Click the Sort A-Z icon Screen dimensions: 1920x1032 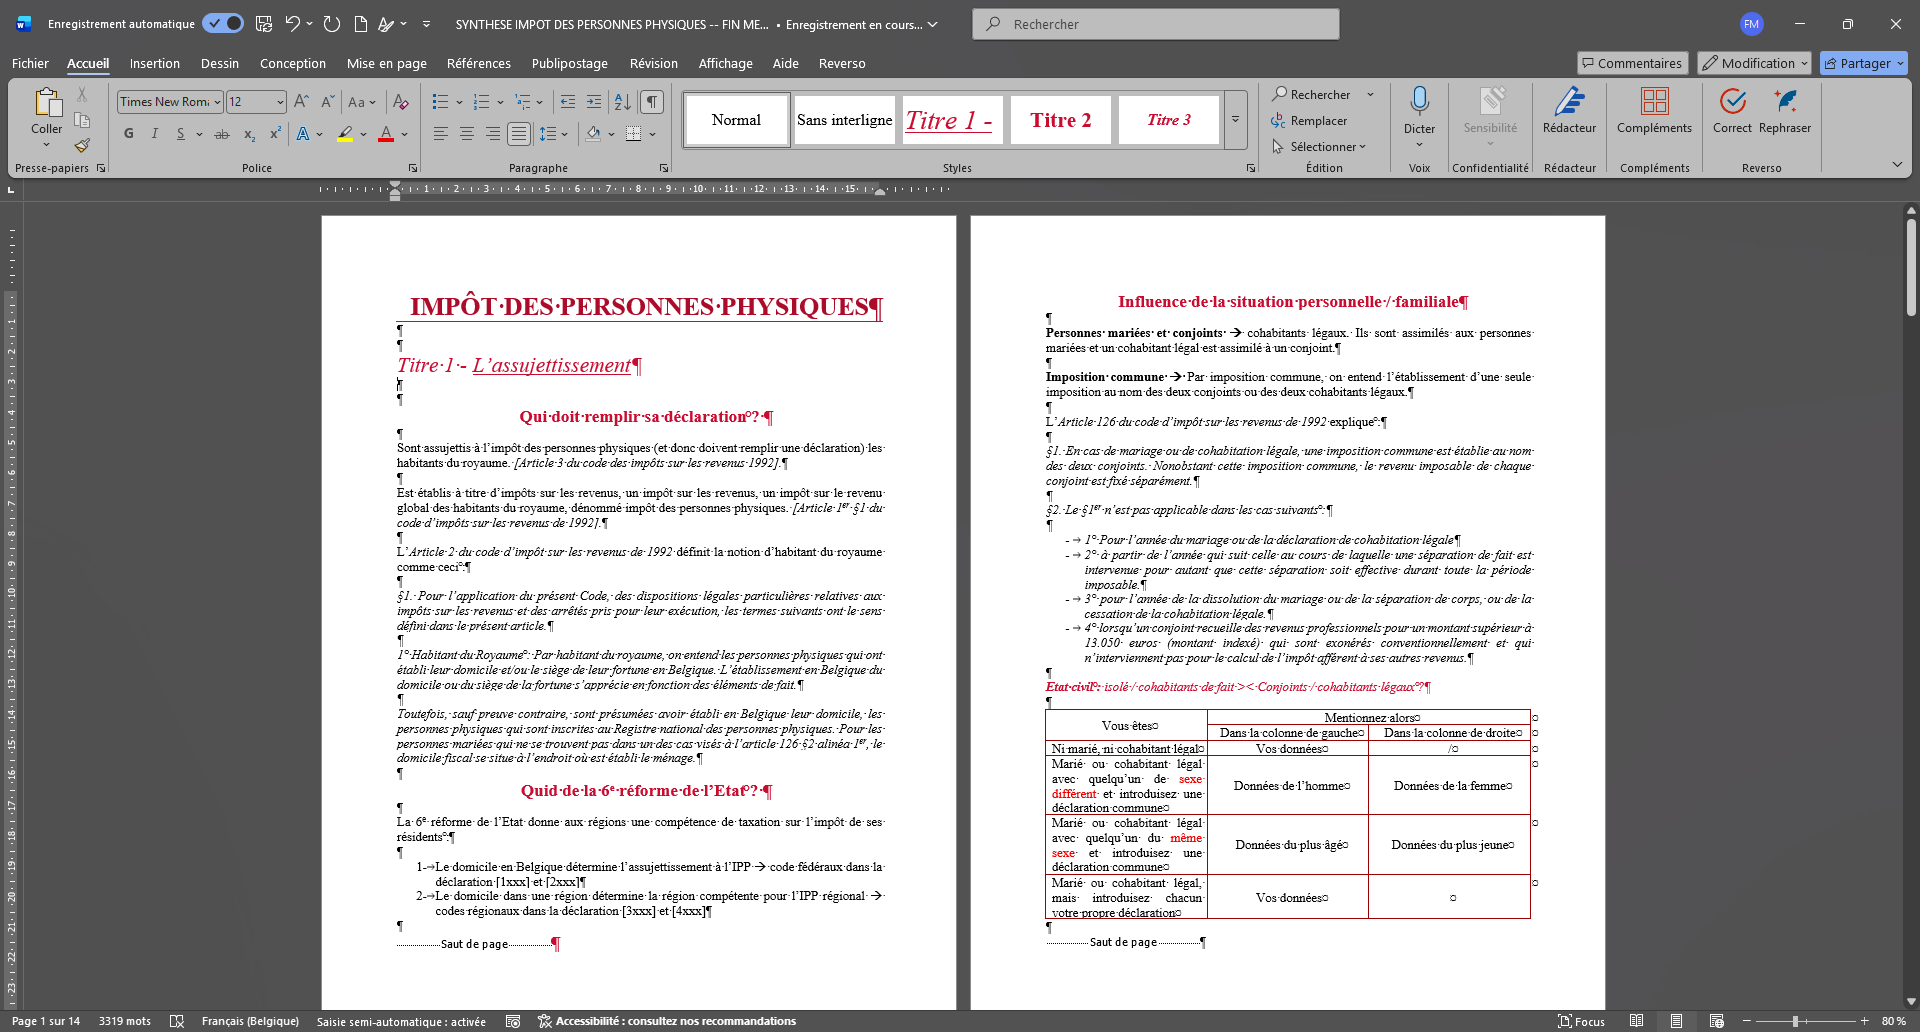click(622, 102)
